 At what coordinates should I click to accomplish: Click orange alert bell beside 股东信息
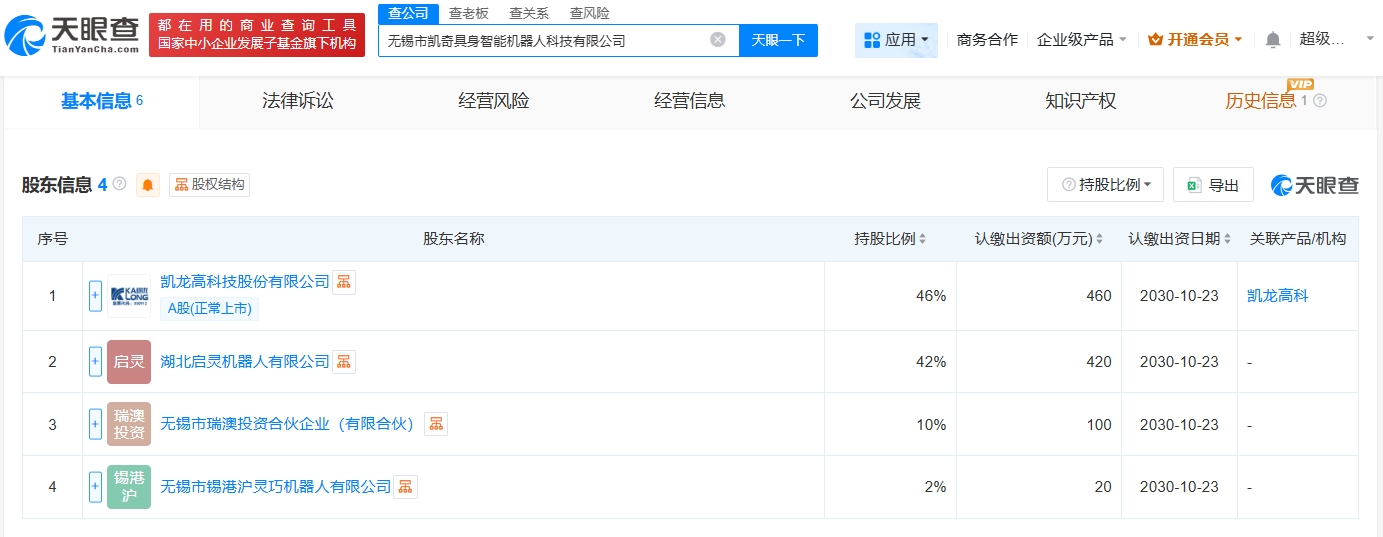[148, 185]
